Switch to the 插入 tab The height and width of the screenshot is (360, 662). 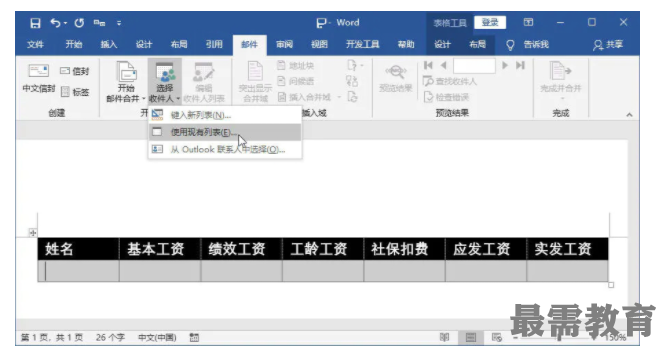(x=109, y=44)
